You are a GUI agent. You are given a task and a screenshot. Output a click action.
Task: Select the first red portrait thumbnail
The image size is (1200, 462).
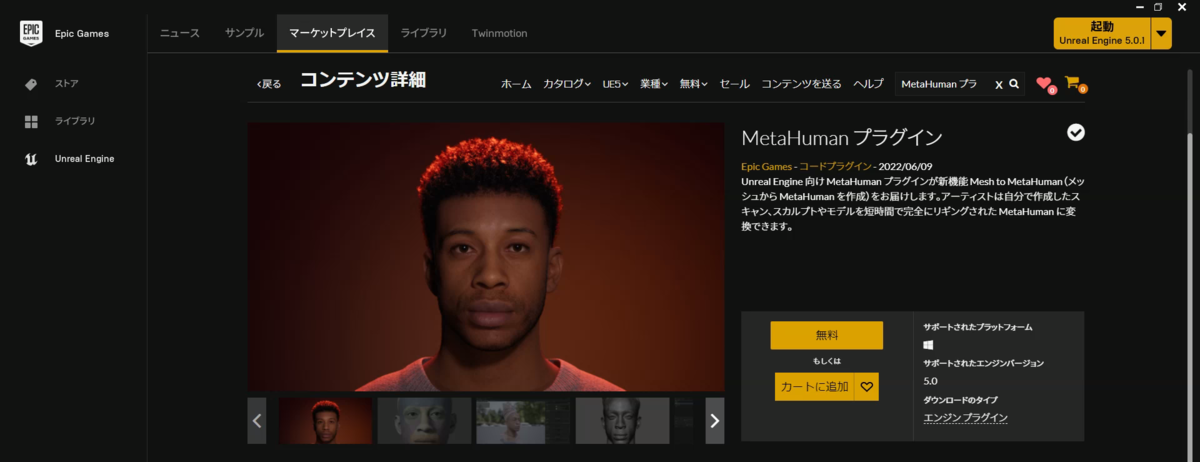pos(325,421)
